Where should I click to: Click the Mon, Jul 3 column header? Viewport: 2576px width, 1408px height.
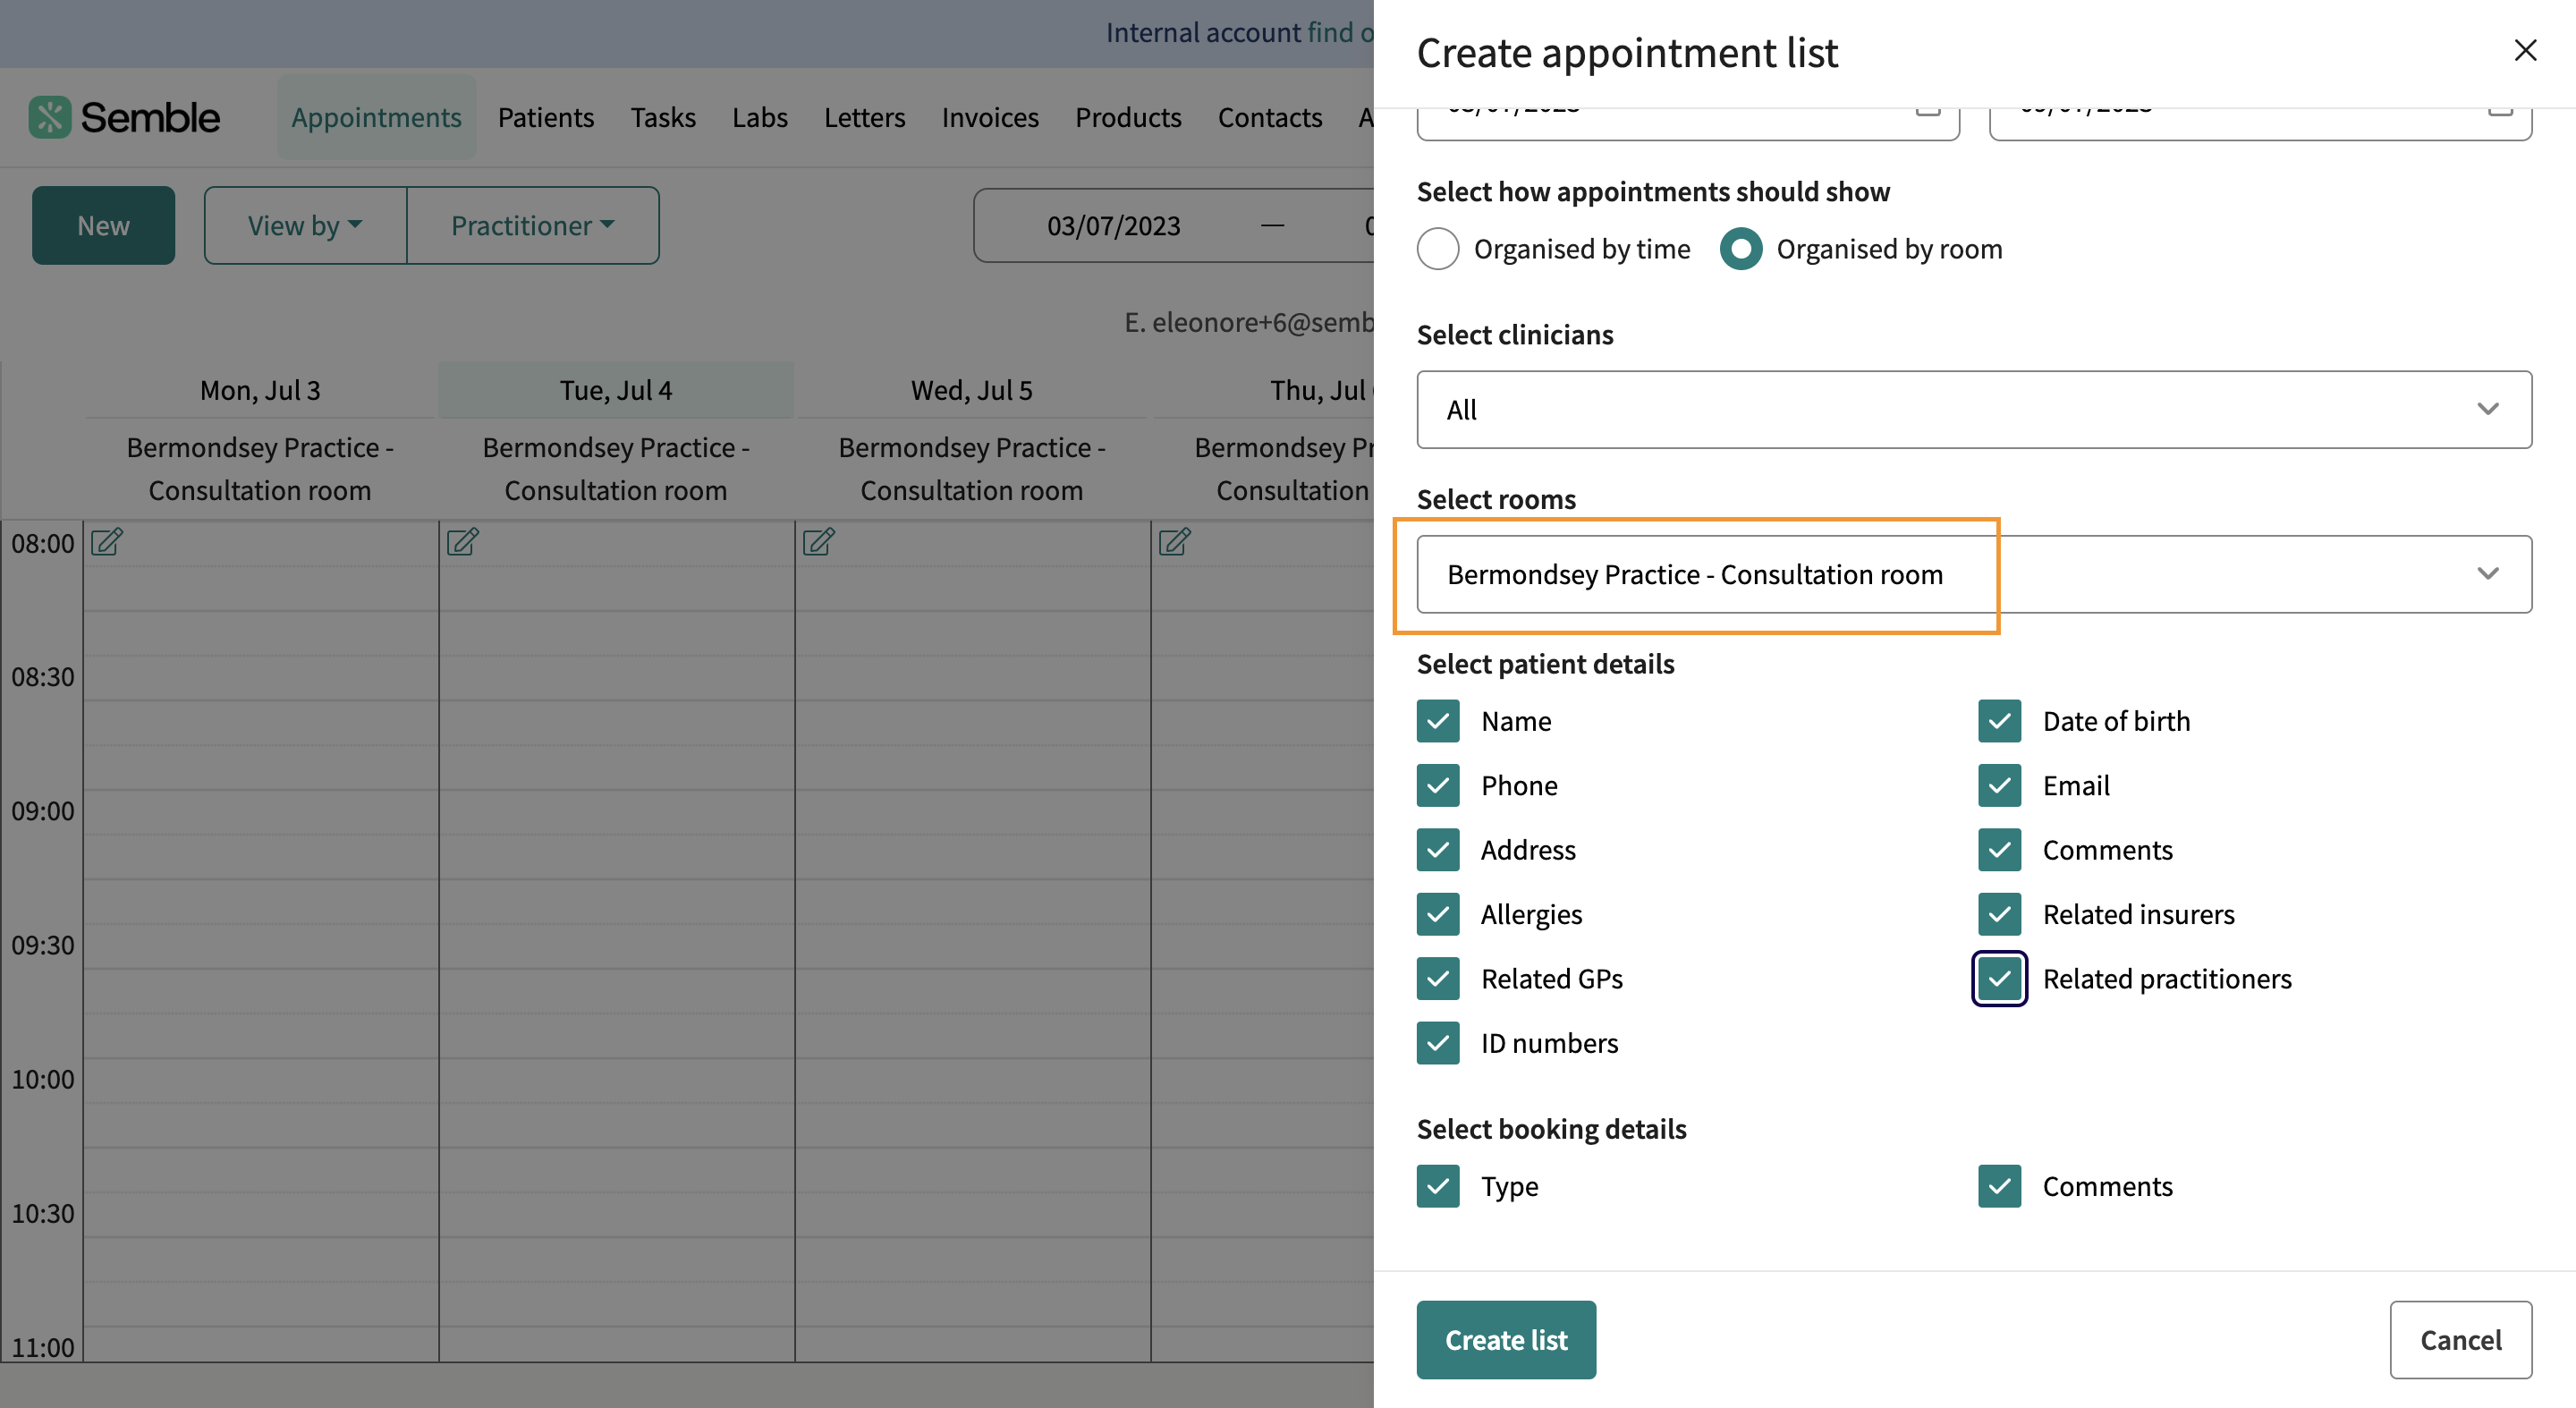[260, 390]
